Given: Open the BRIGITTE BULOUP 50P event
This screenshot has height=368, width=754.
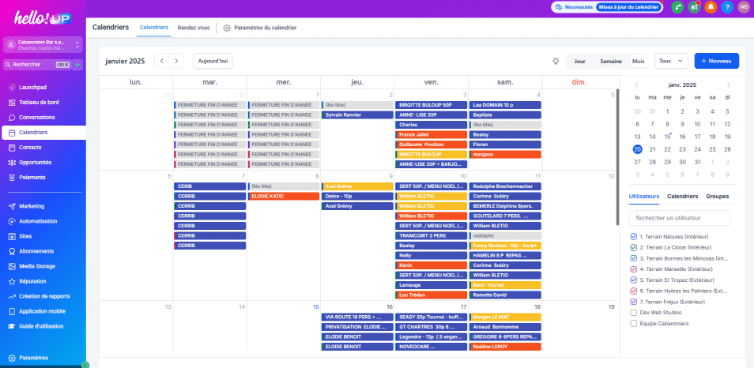Looking at the screenshot, I should (431, 105).
